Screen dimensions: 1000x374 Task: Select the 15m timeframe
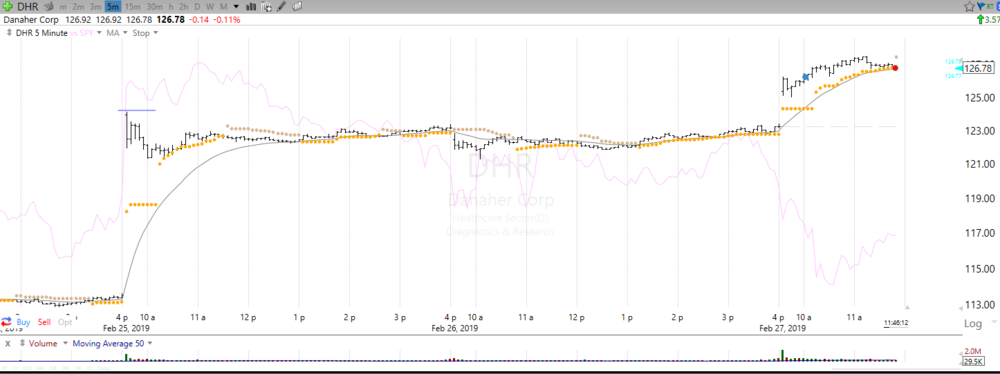(x=133, y=7)
